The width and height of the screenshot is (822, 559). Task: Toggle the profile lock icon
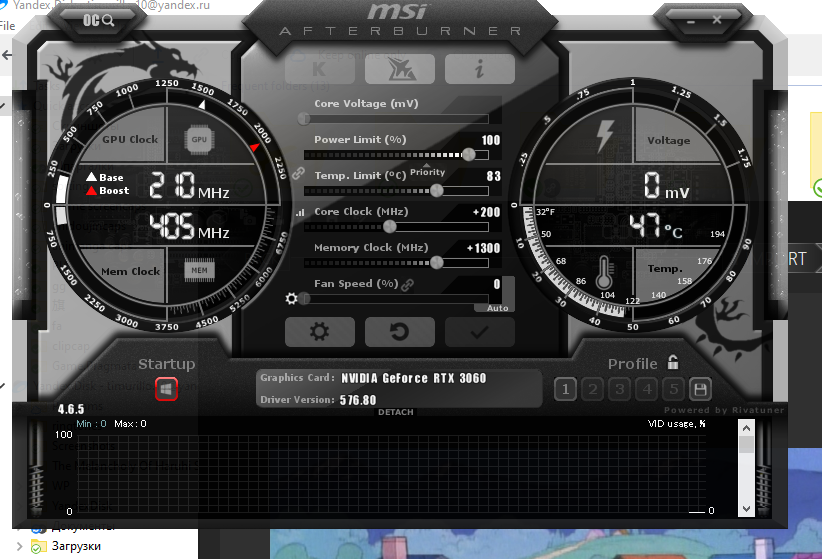[x=673, y=362]
